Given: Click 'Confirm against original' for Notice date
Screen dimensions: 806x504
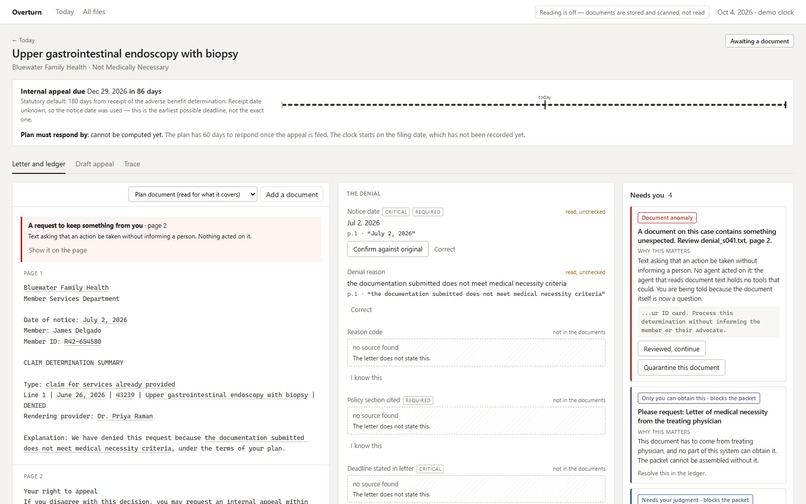Looking at the screenshot, I should (x=388, y=249).
